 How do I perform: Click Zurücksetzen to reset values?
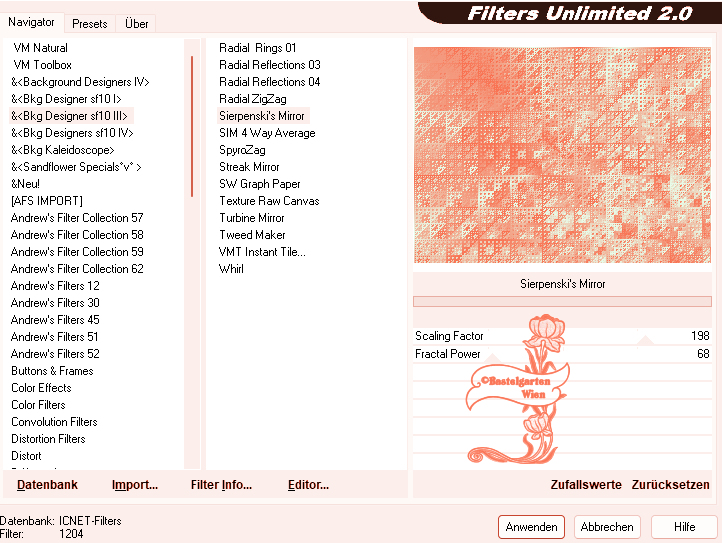click(x=670, y=485)
